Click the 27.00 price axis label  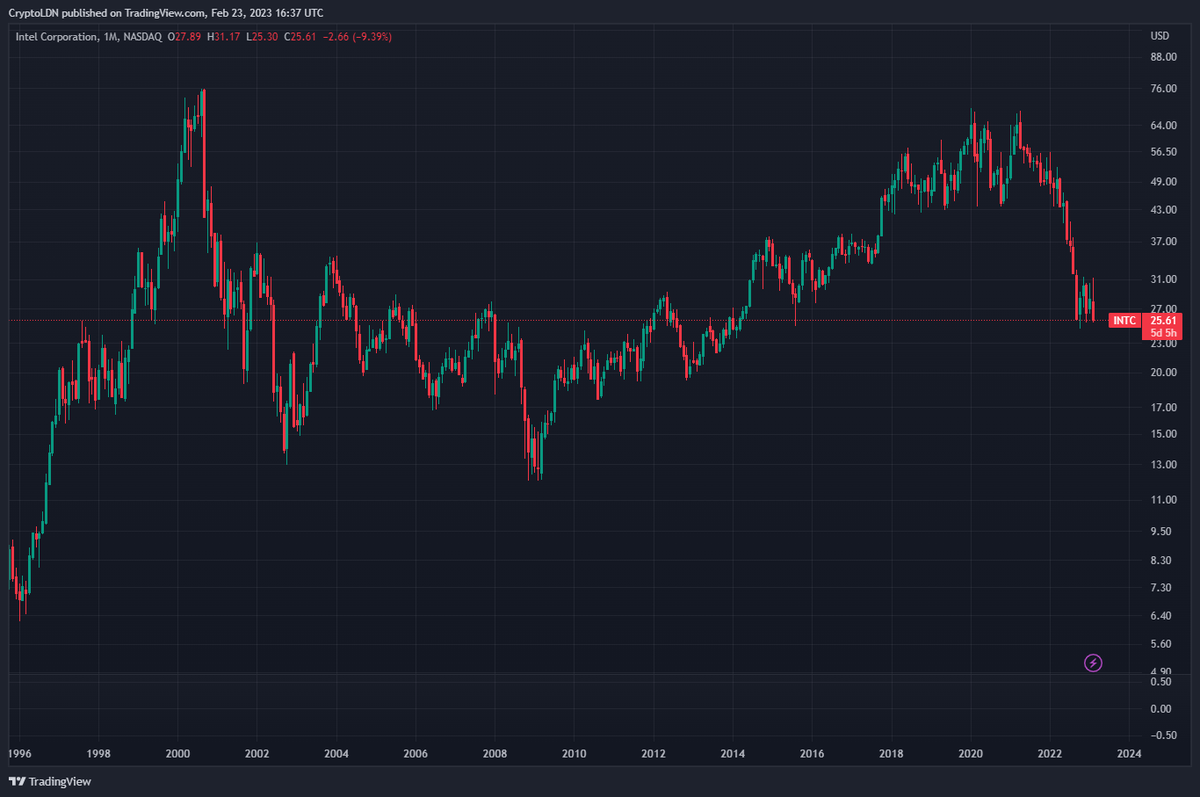(1162, 309)
